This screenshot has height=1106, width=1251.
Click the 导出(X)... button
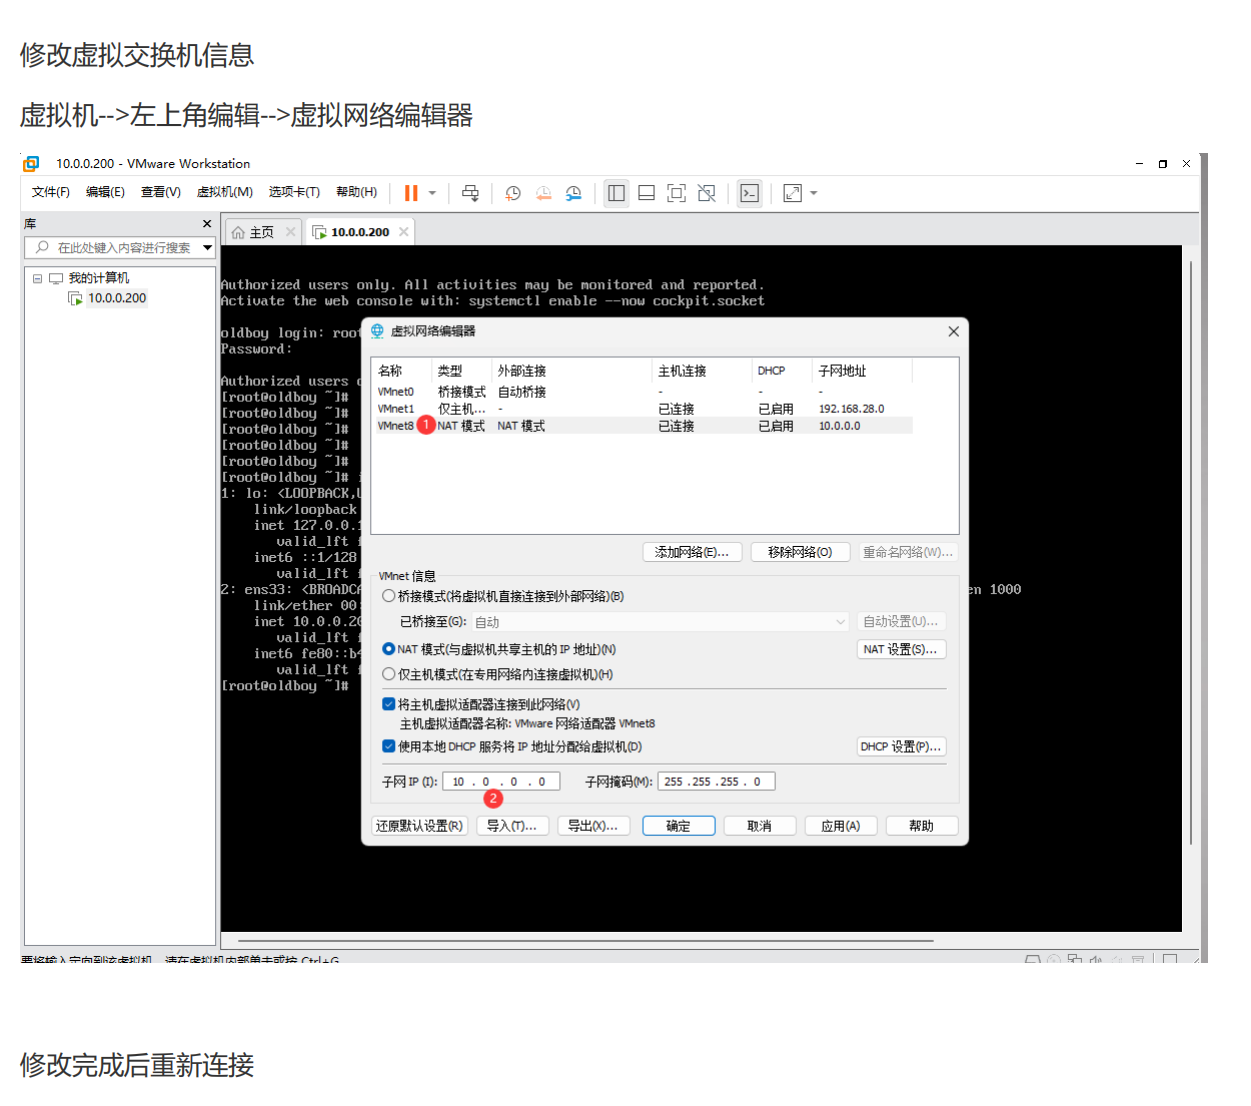(593, 826)
